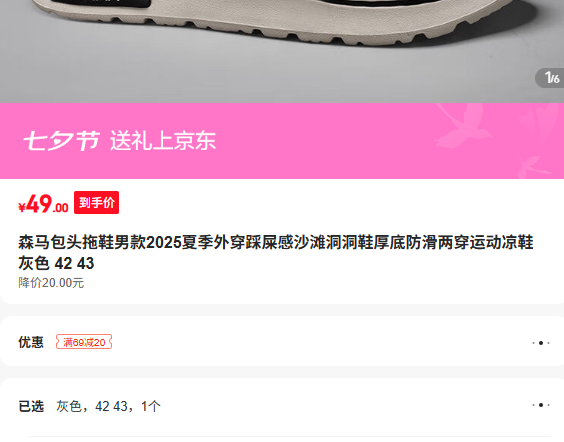The image size is (564, 442).
Task: Expand selected spec 灰色，42 43，1个
Action: (x=108, y=406)
